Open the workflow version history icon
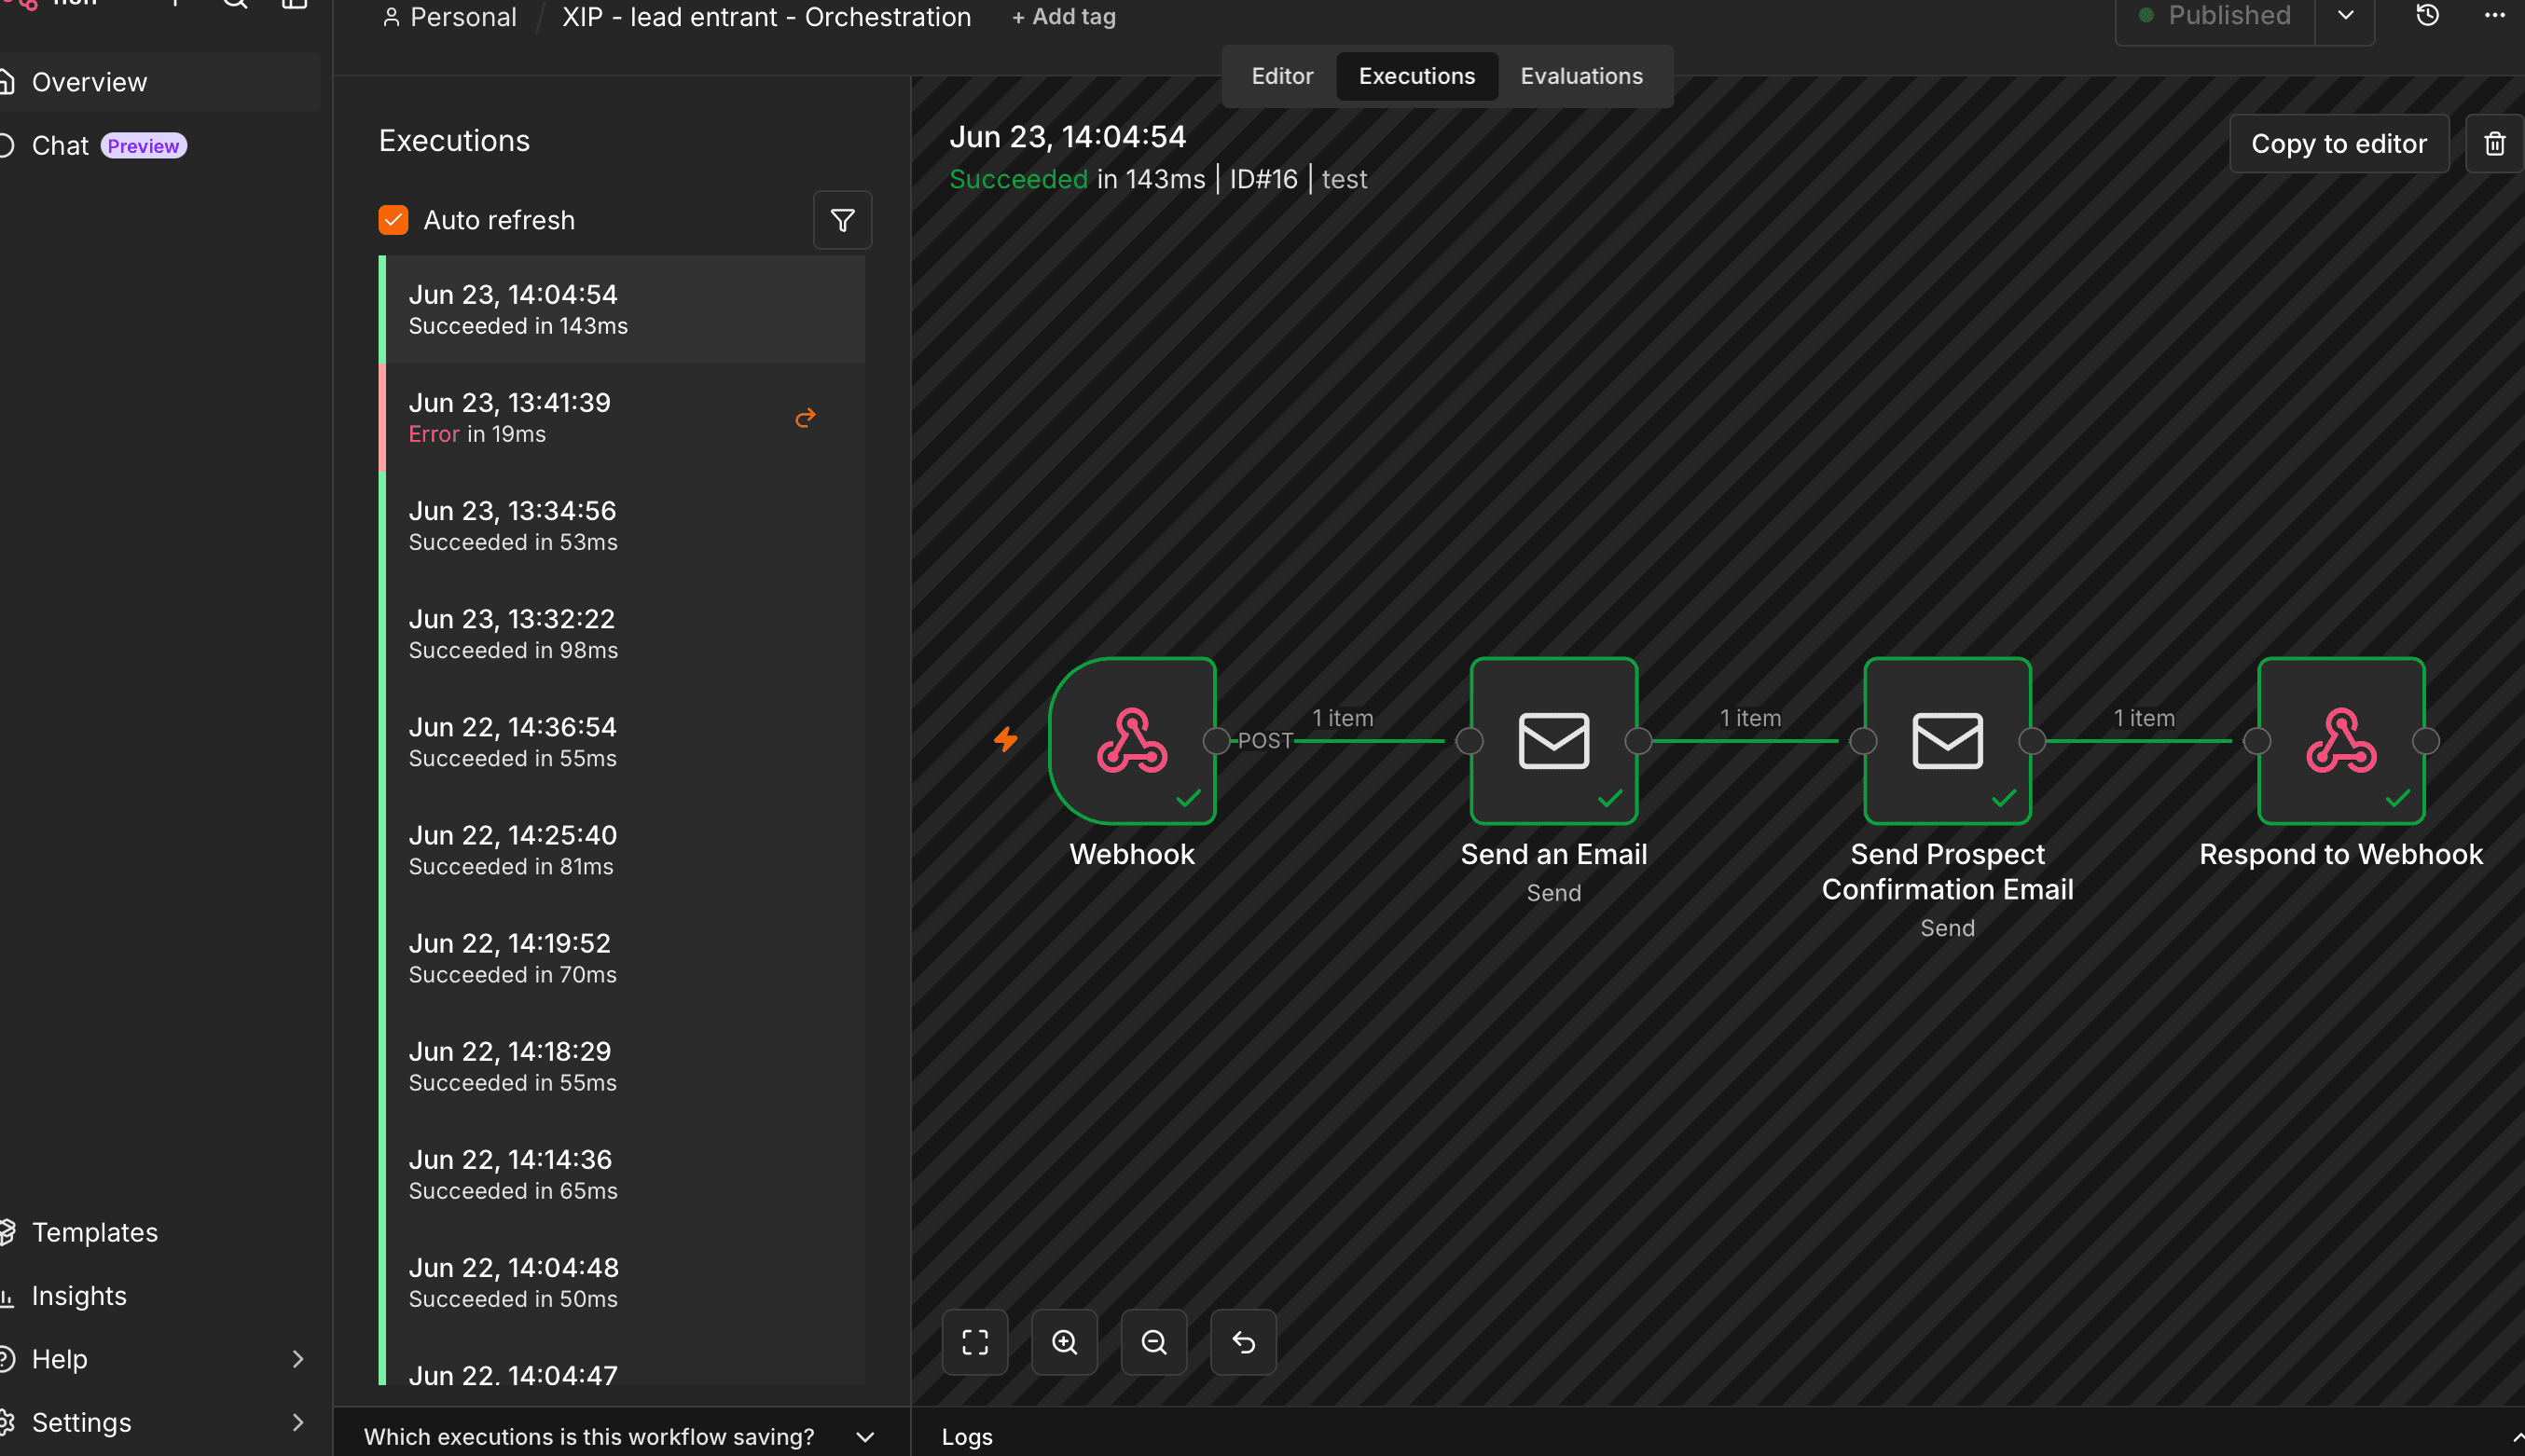2525x1456 pixels. click(2427, 16)
